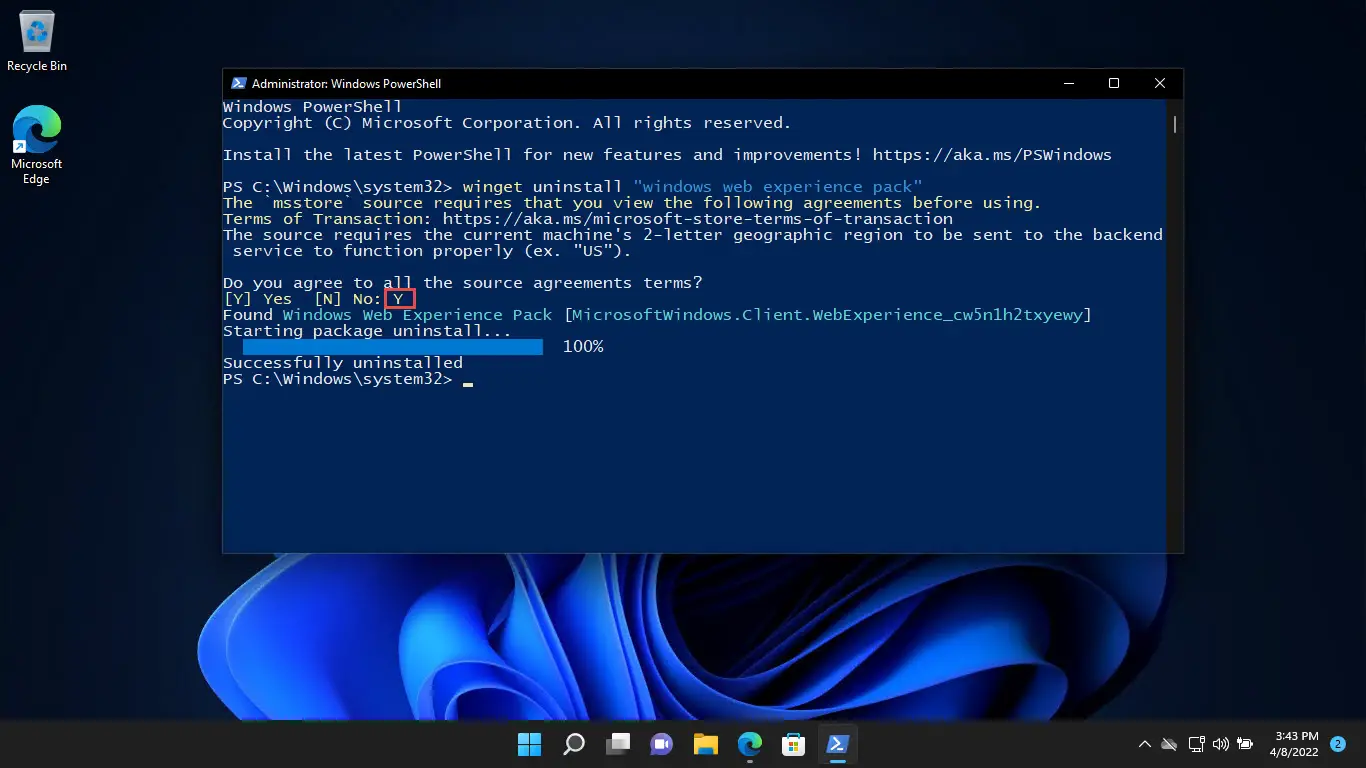The height and width of the screenshot is (768, 1366).
Task: Click battery status tray icon
Action: 1245,744
